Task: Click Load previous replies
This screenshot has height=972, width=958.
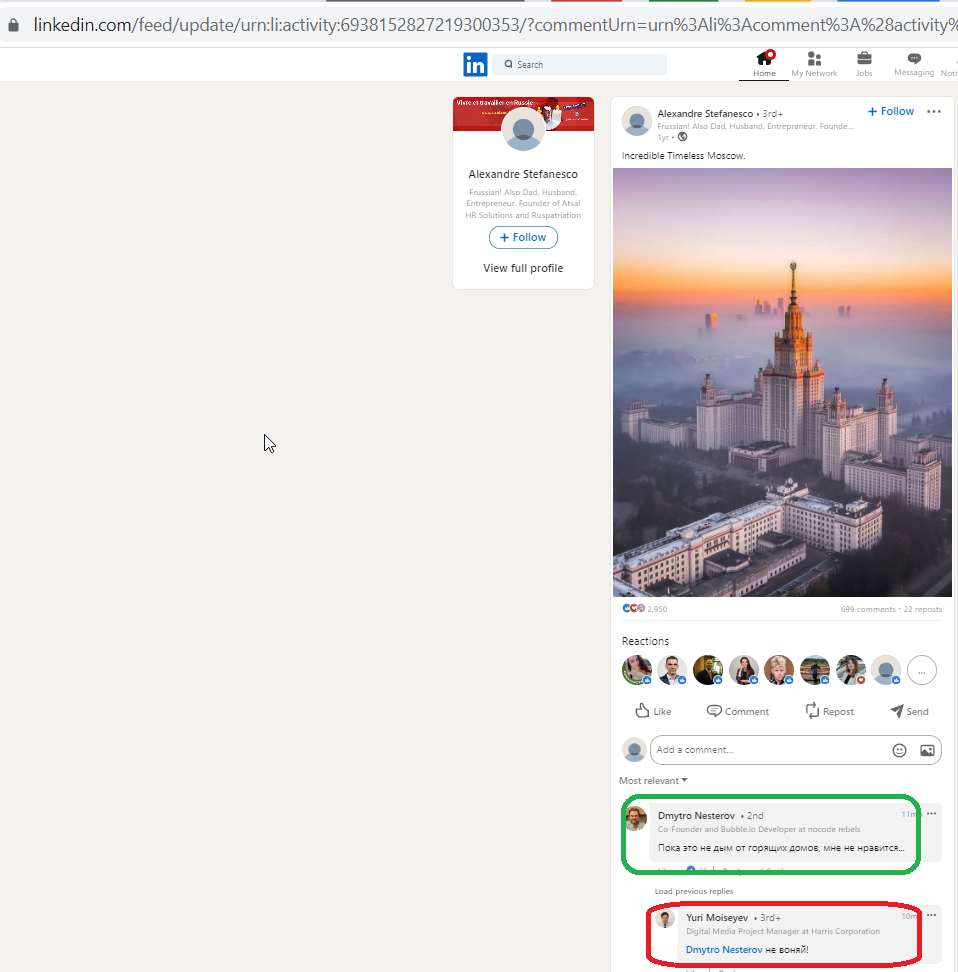Action: (x=694, y=891)
